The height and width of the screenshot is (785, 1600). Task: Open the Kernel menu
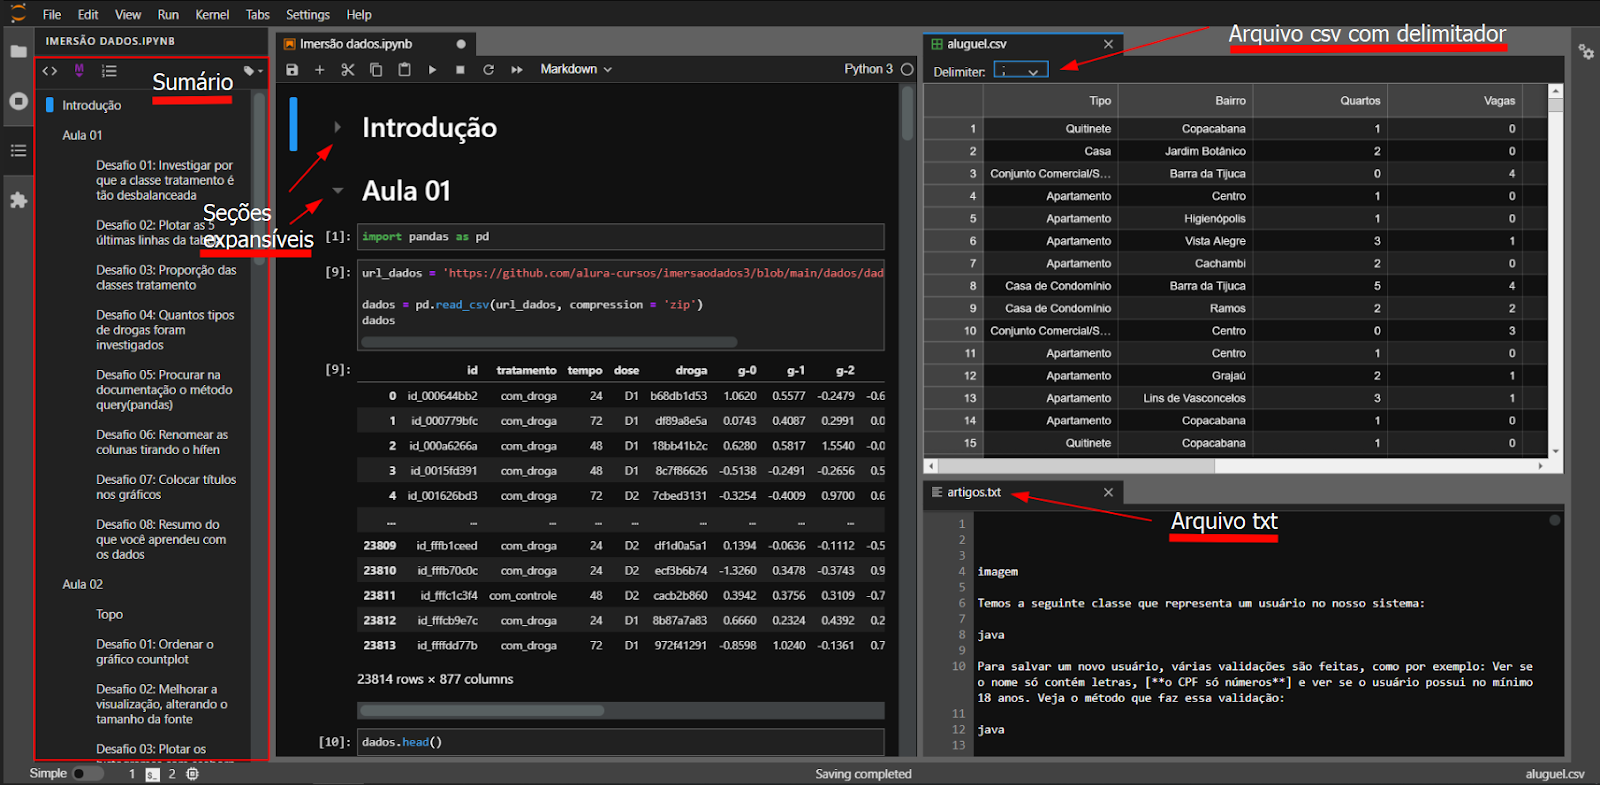[x=212, y=14]
